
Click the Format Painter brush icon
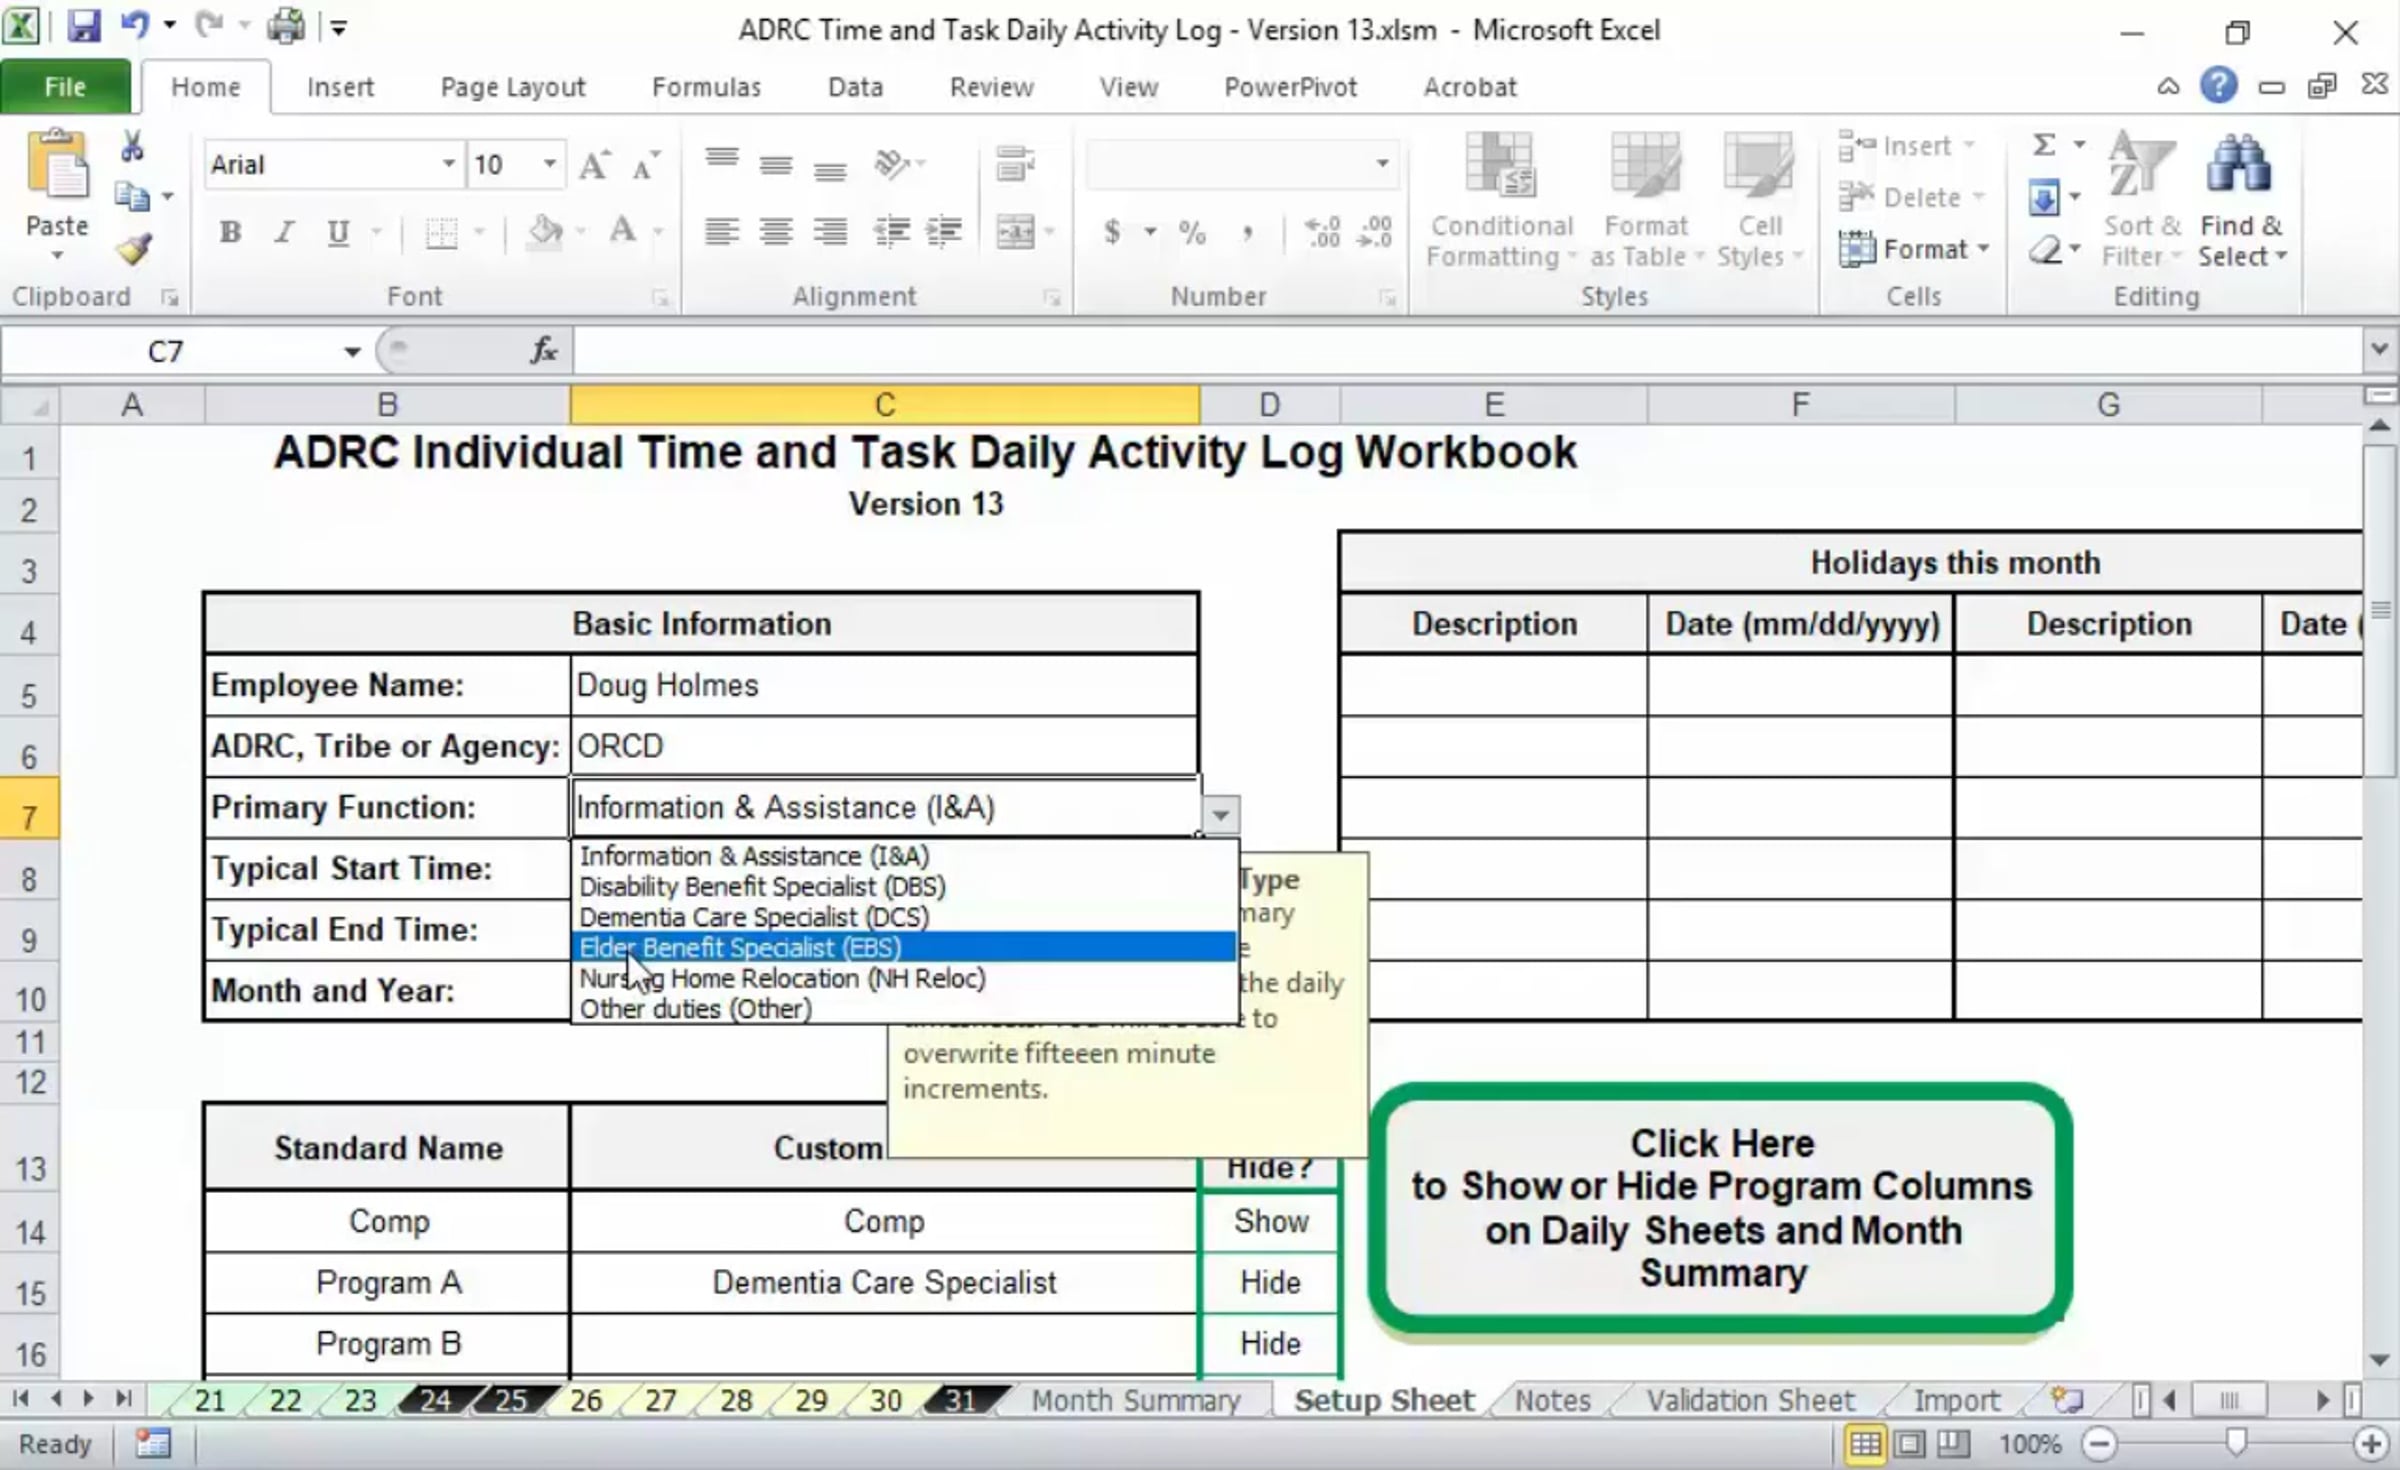pyautogui.click(x=134, y=247)
